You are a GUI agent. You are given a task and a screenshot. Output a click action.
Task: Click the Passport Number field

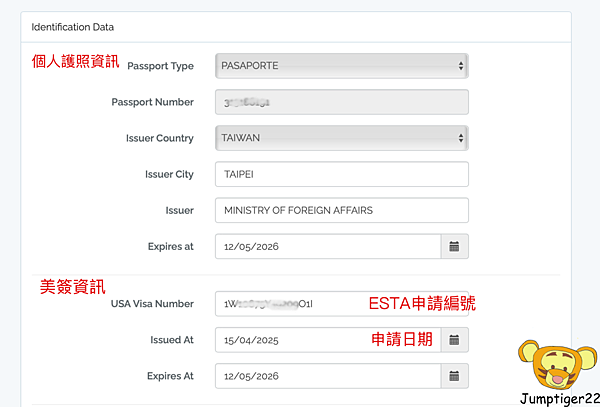click(342, 102)
